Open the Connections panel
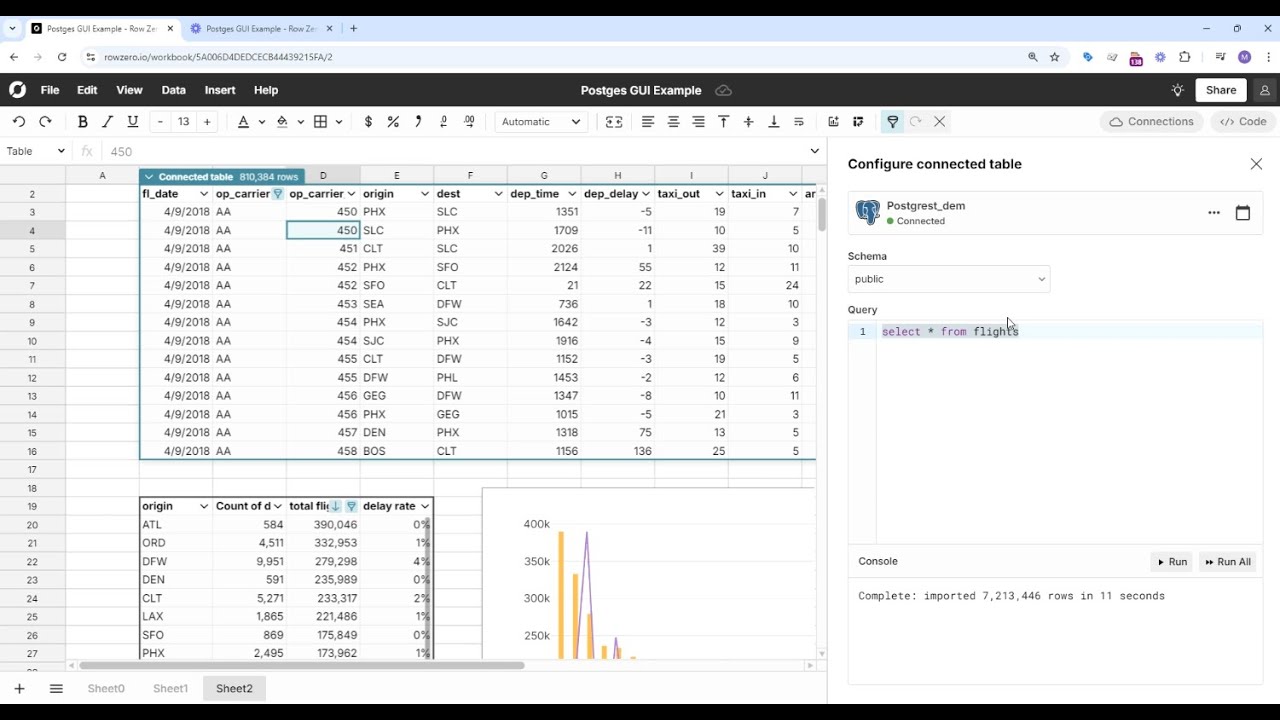Image resolution: width=1280 pixels, height=720 pixels. click(1151, 122)
